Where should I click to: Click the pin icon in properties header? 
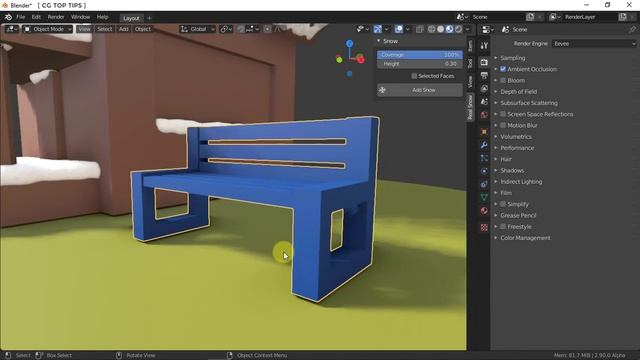pos(632,29)
